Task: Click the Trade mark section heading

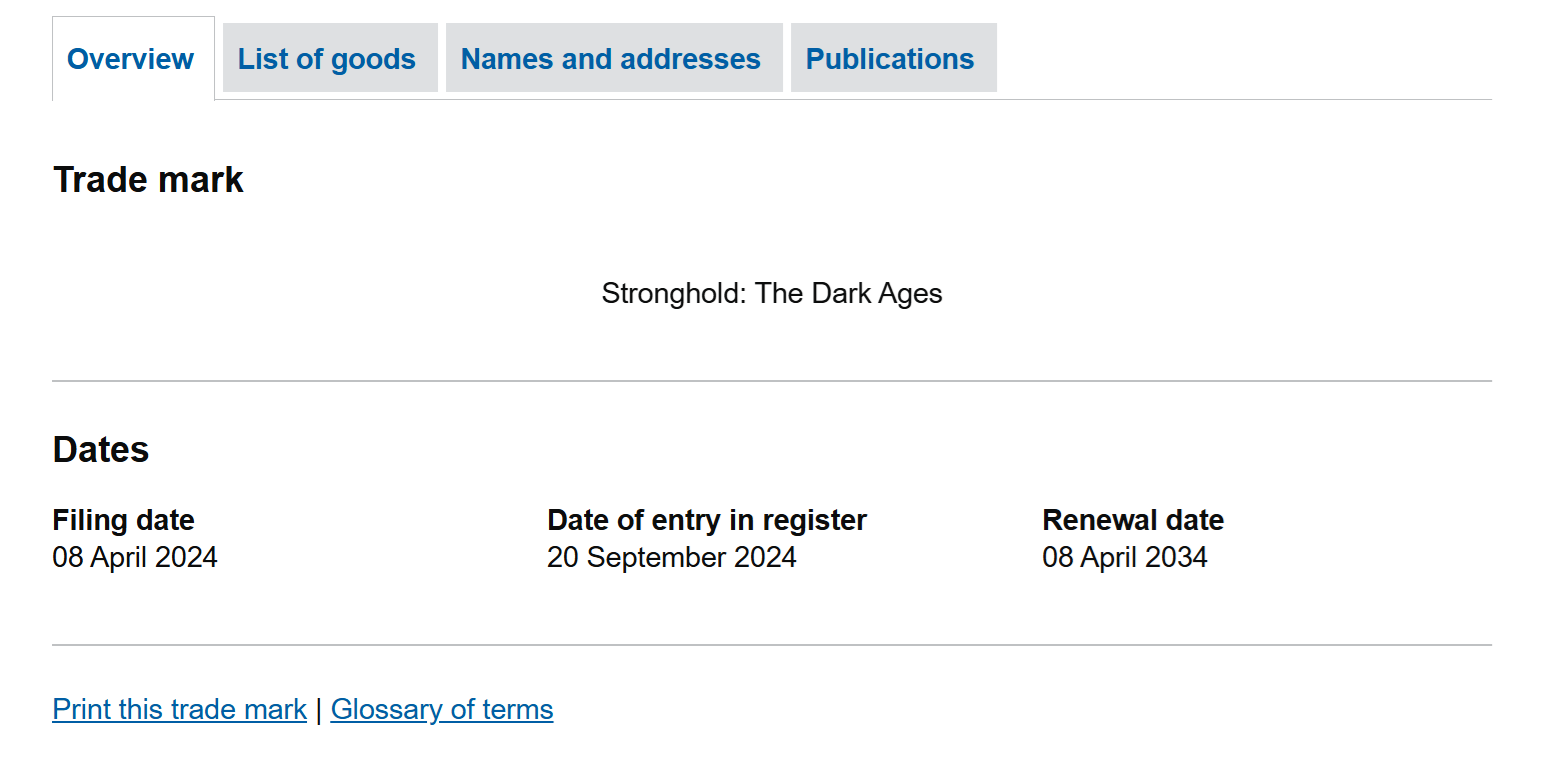Action: [x=148, y=180]
